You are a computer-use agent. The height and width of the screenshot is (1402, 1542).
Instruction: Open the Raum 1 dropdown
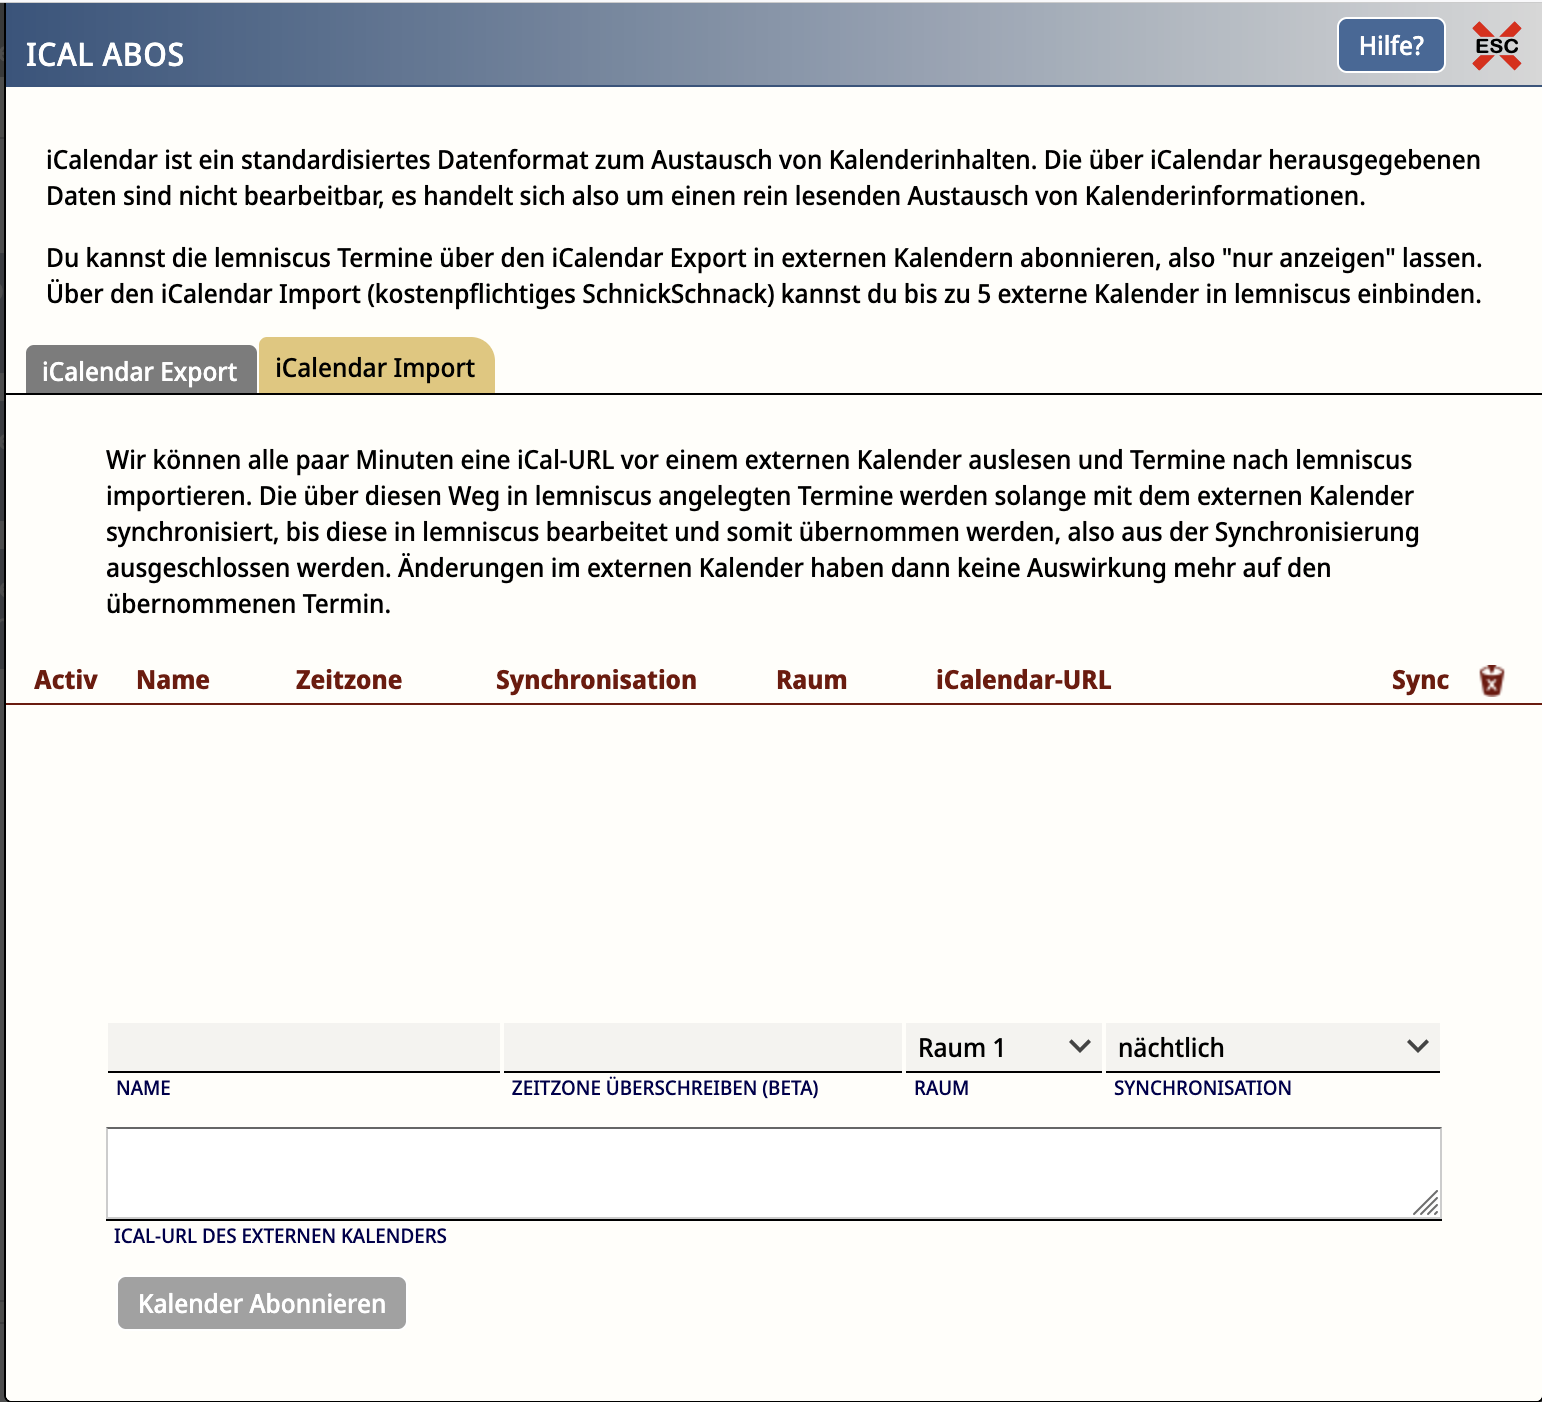[1004, 1047]
